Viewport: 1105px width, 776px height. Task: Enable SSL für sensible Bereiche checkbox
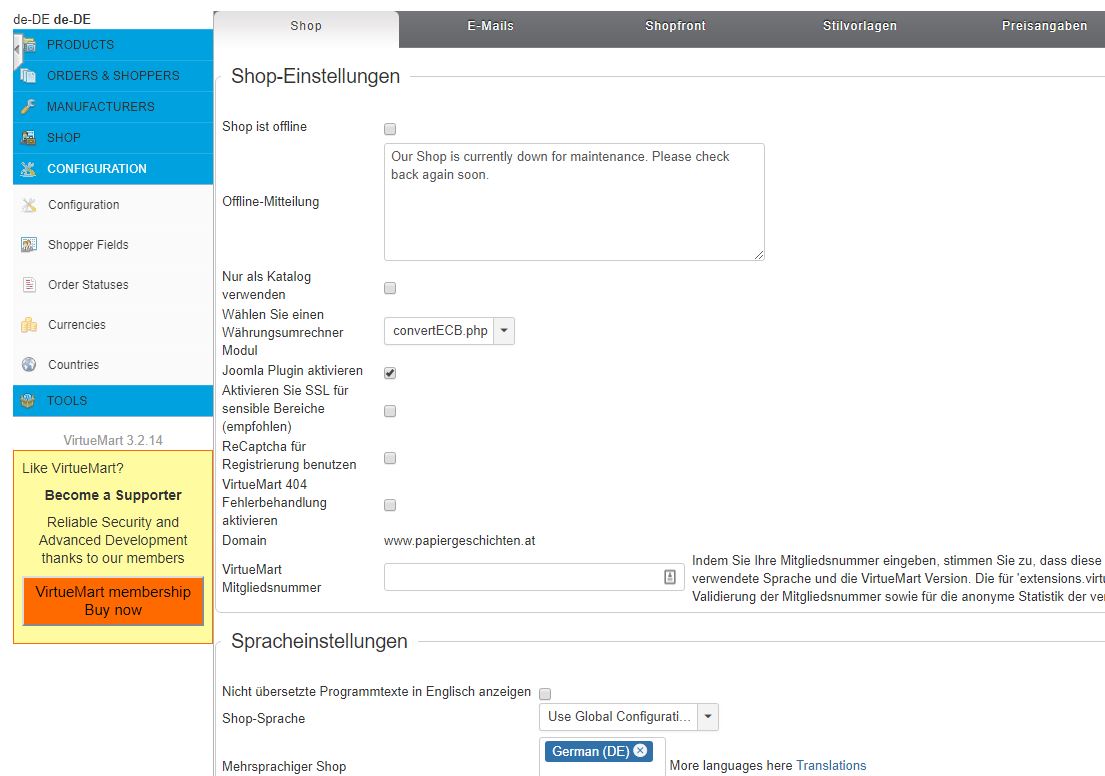pyautogui.click(x=390, y=411)
